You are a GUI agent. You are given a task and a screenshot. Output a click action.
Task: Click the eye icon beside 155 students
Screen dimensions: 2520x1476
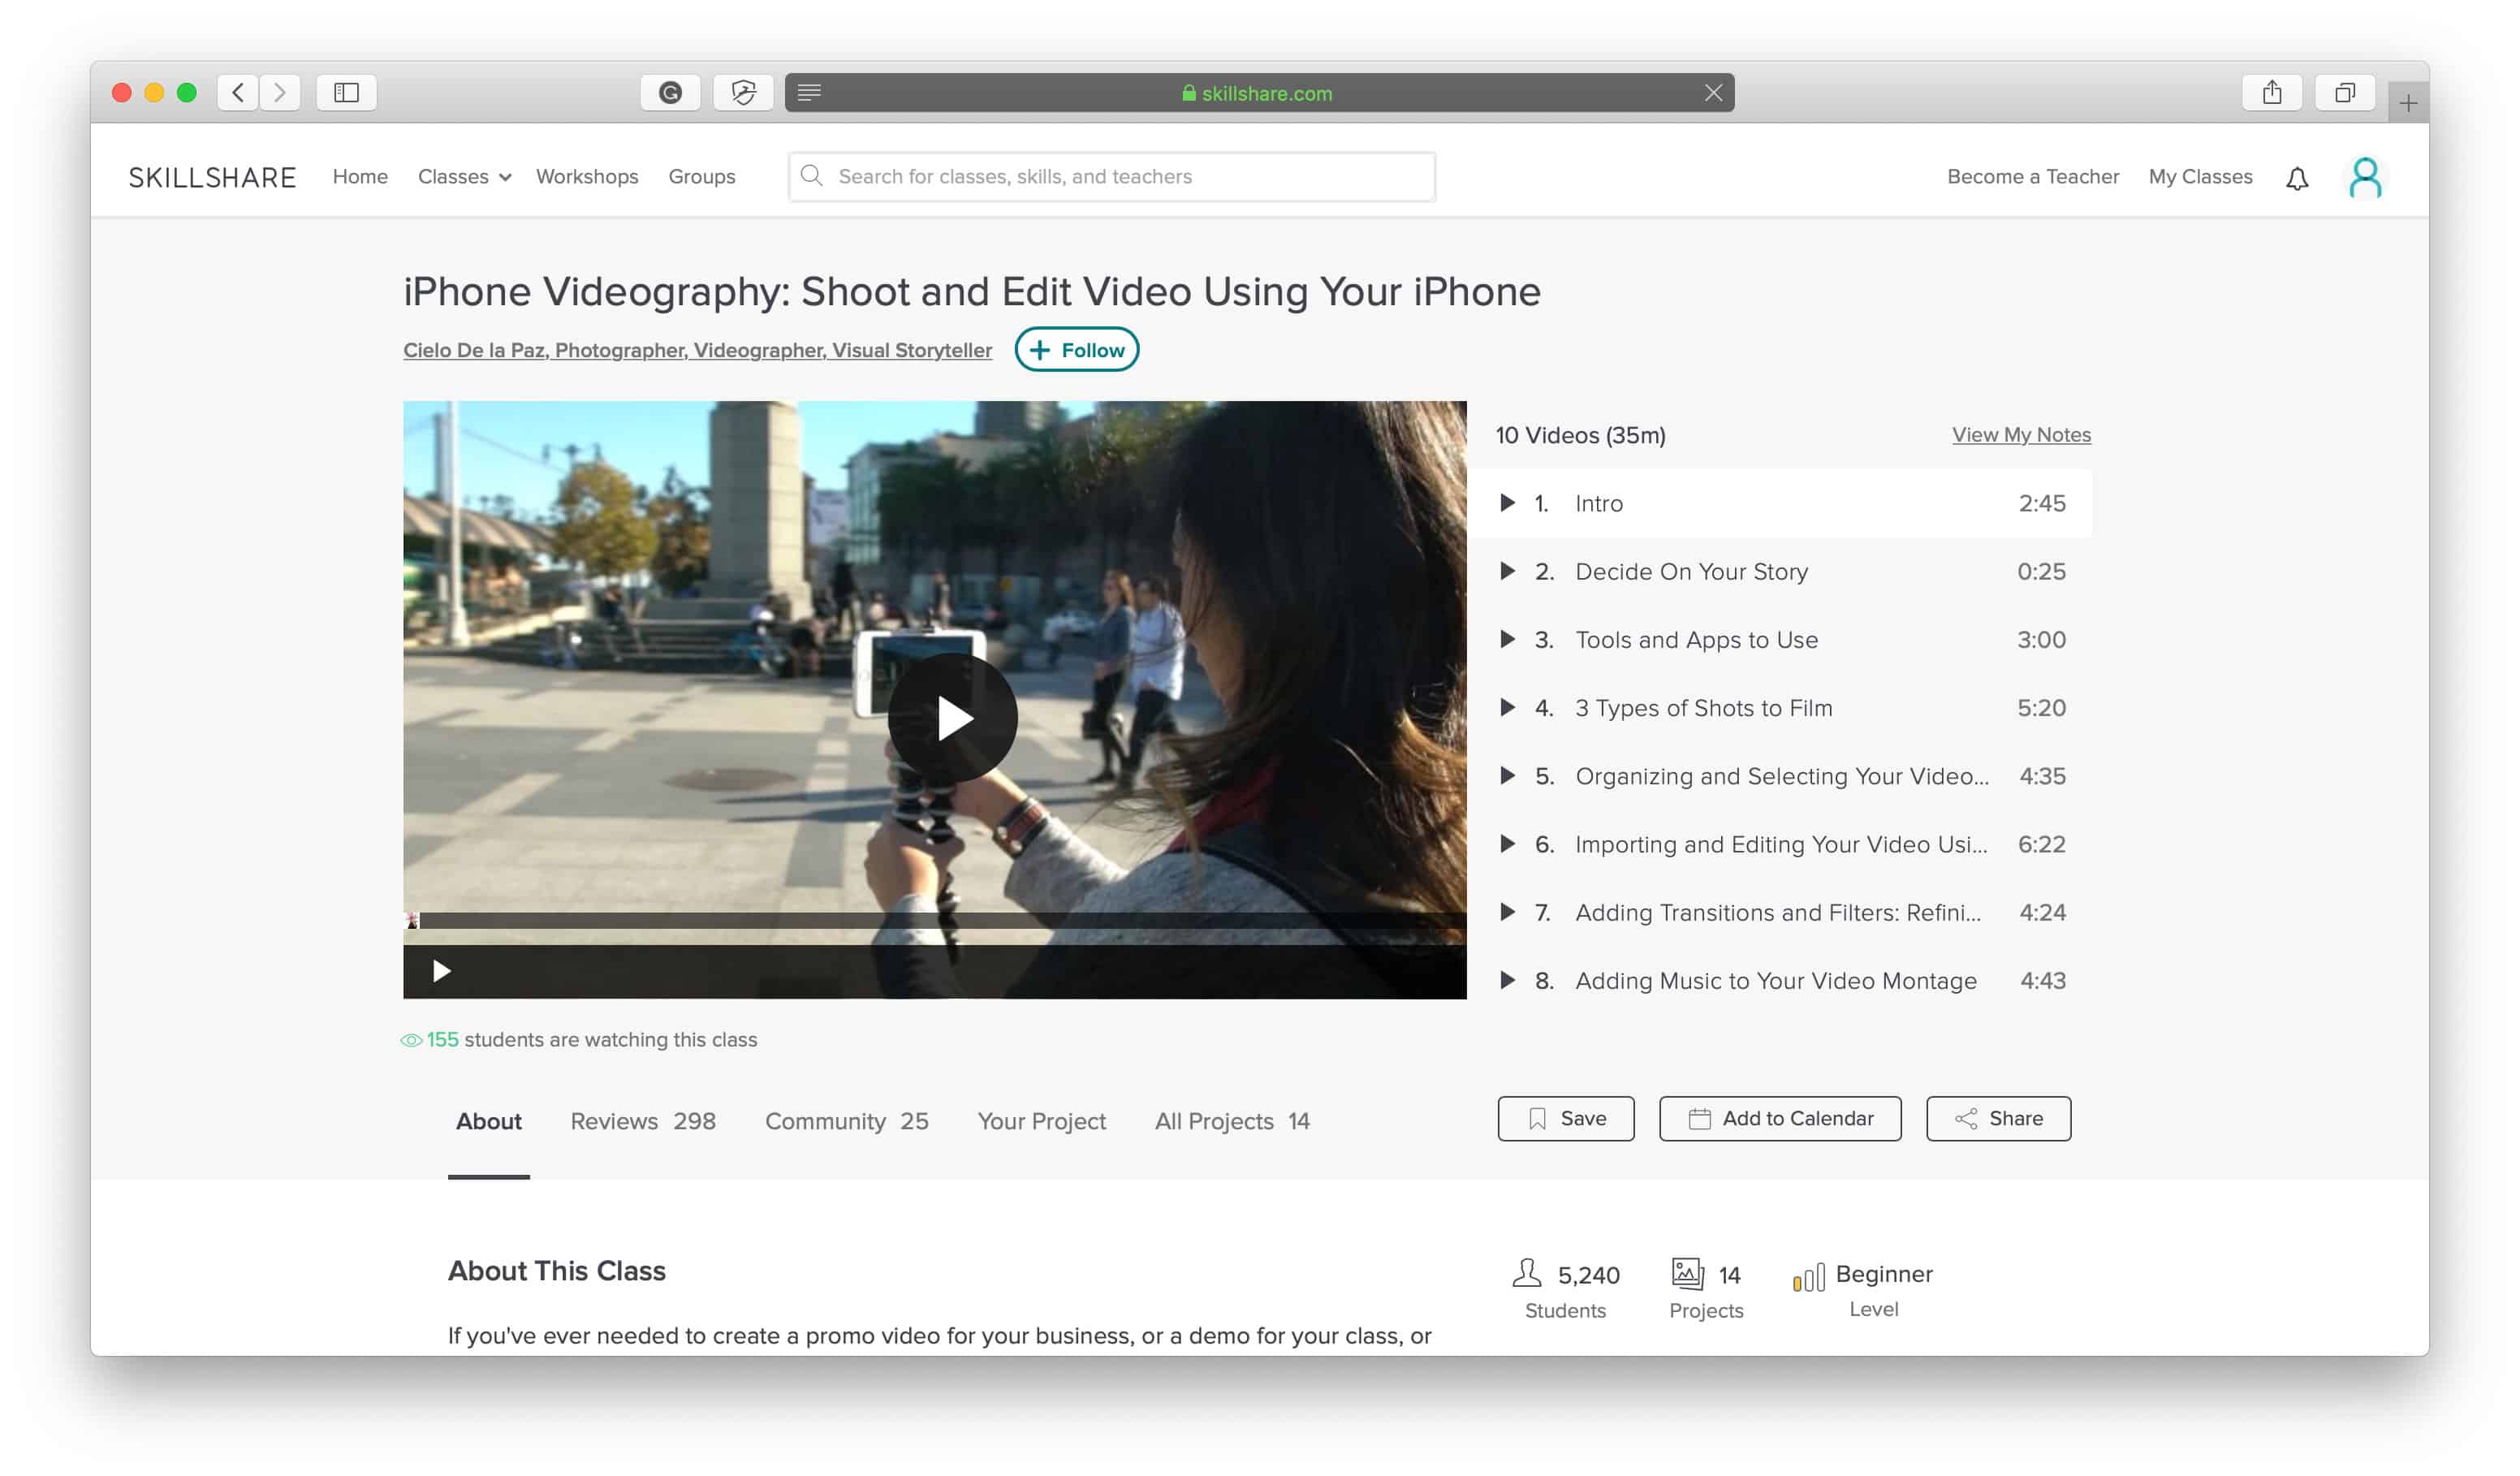pos(411,1040)
